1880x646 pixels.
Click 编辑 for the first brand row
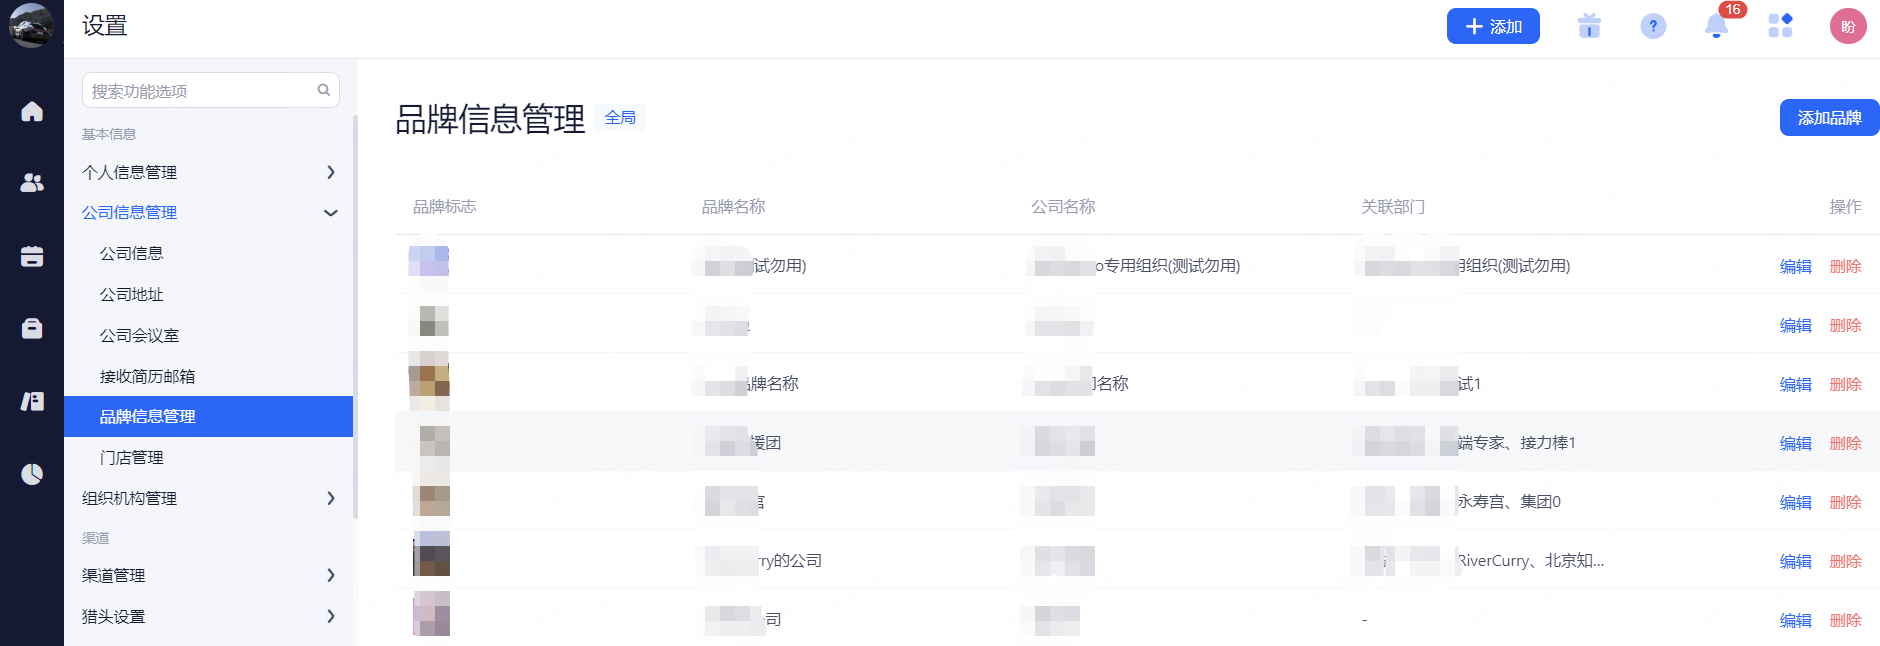(1795, 266)
